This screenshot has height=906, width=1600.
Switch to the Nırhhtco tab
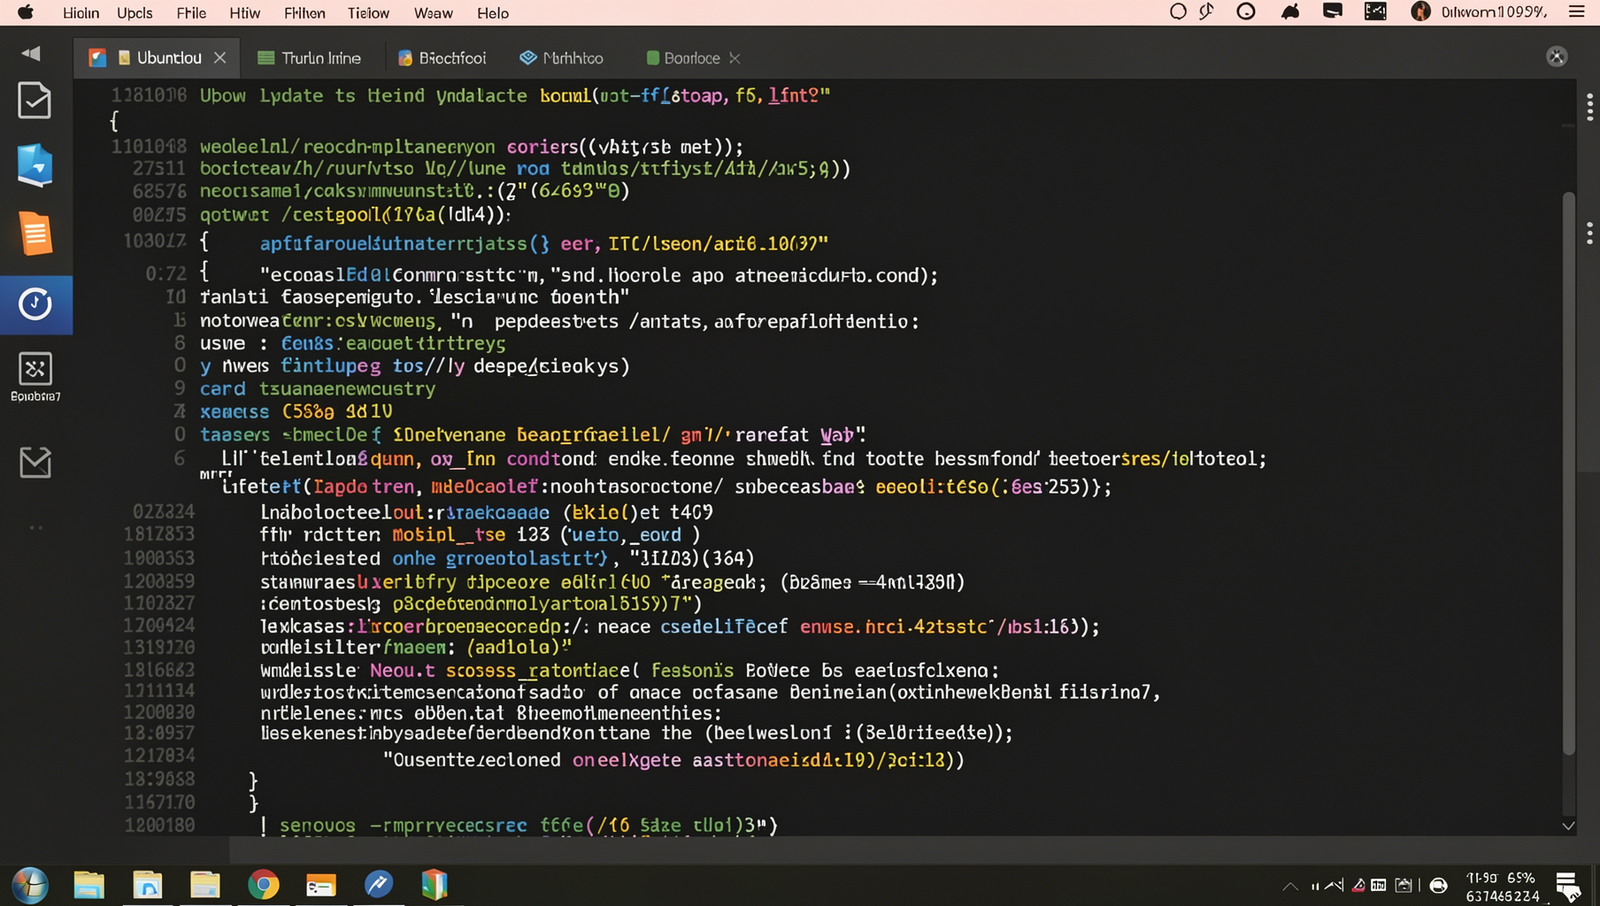tap(561, 58)
